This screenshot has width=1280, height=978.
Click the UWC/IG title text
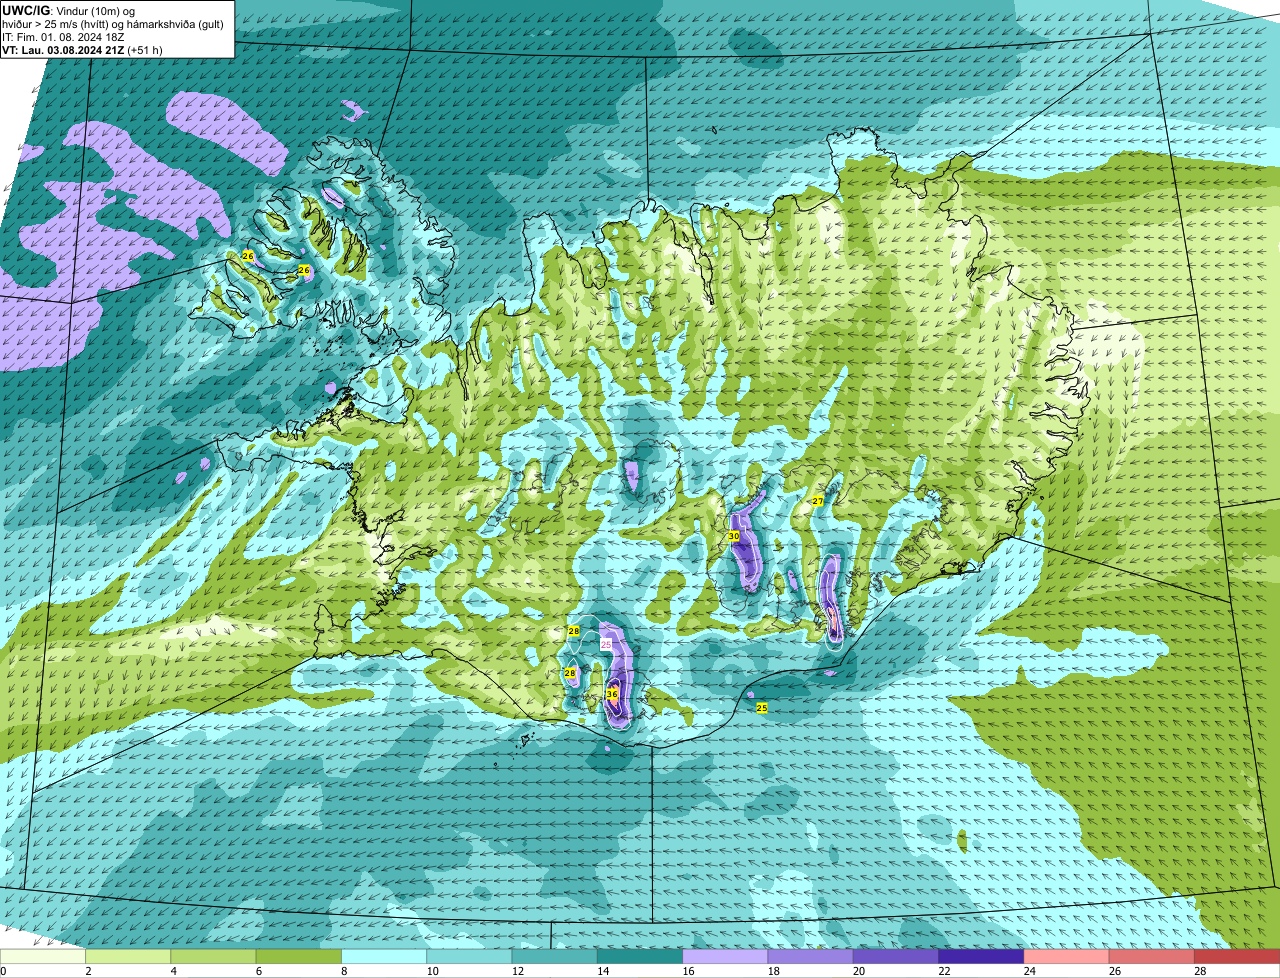click(25, 10)
